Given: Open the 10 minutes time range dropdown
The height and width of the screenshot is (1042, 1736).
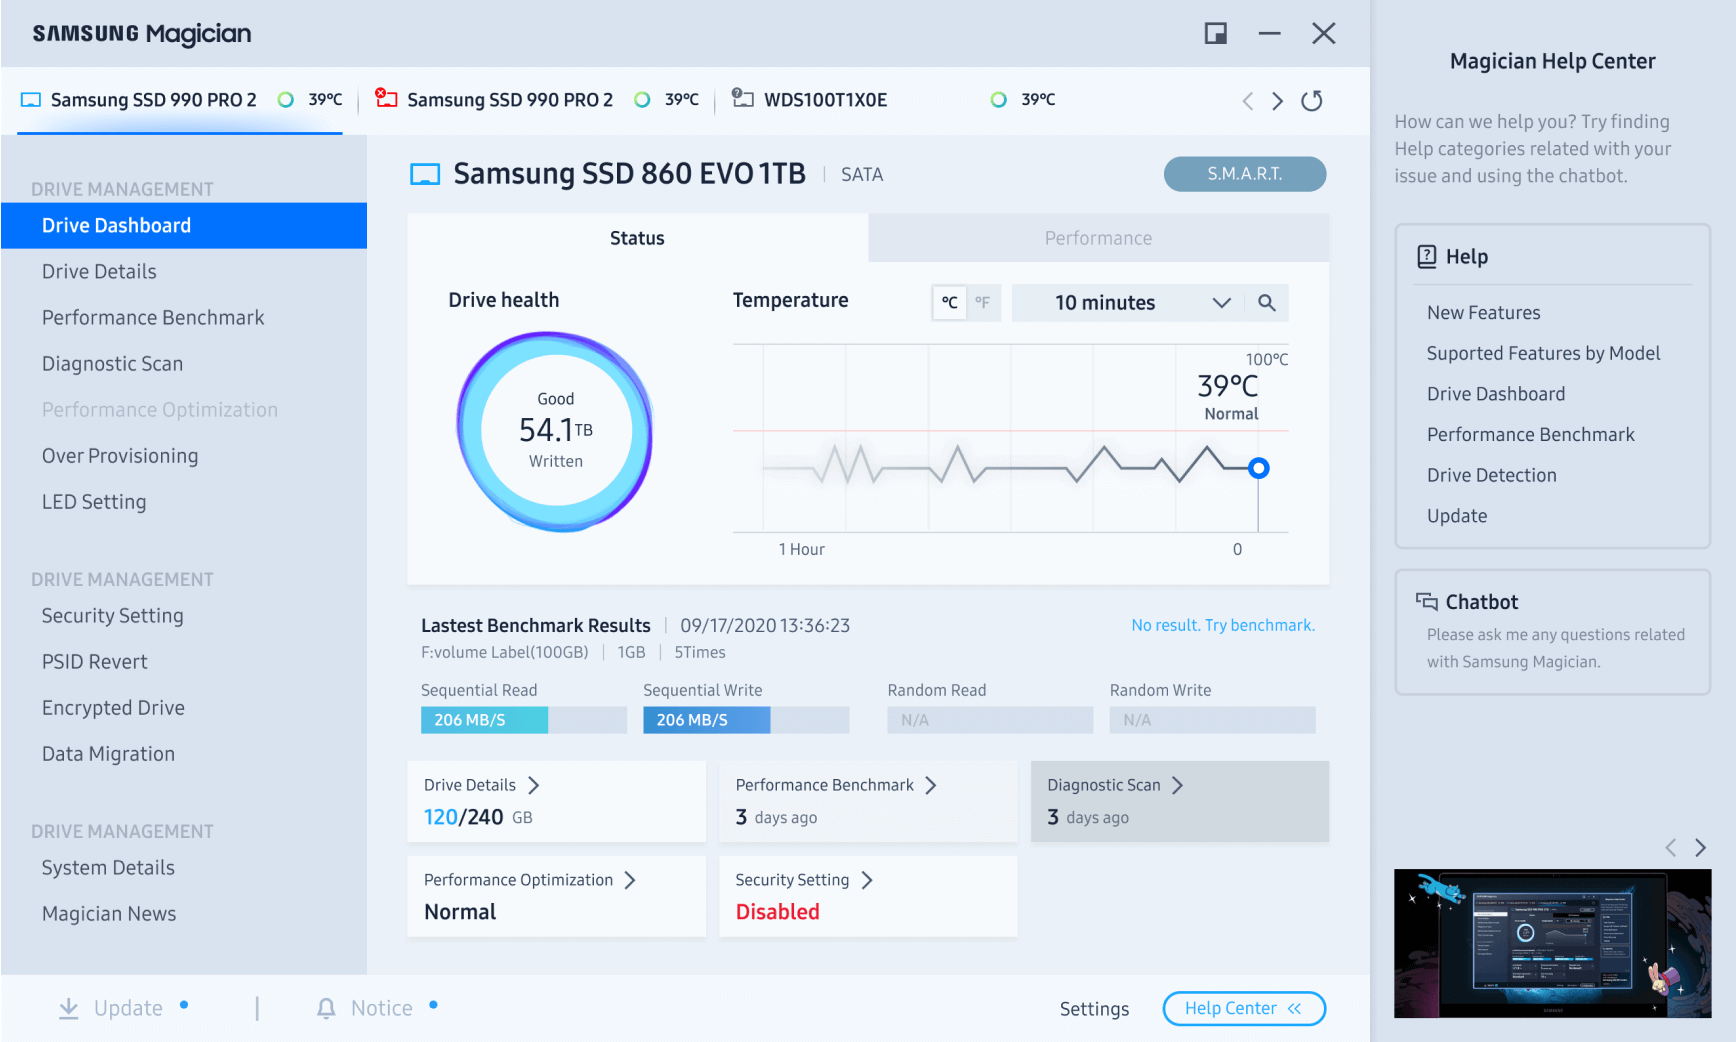Looking at the screenshot, I should coord(1127,303).
